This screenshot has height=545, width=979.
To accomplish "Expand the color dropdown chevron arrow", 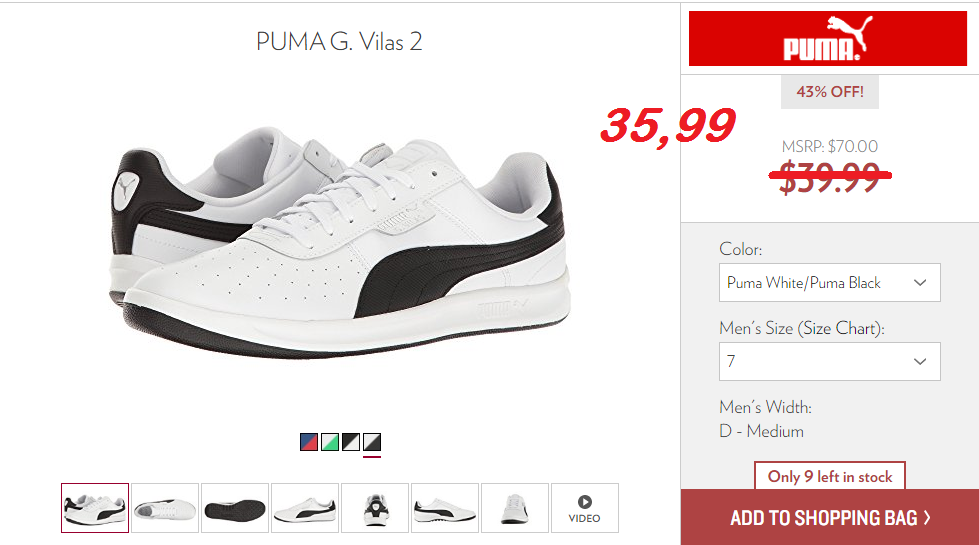I will tap(920, 283).
